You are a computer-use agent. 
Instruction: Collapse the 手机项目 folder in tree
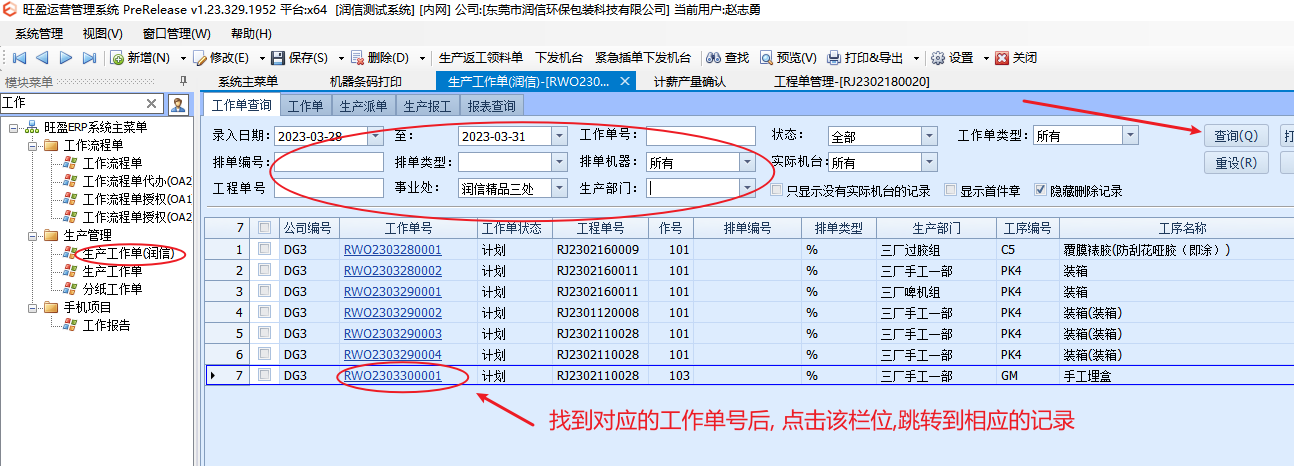[33, 308]
